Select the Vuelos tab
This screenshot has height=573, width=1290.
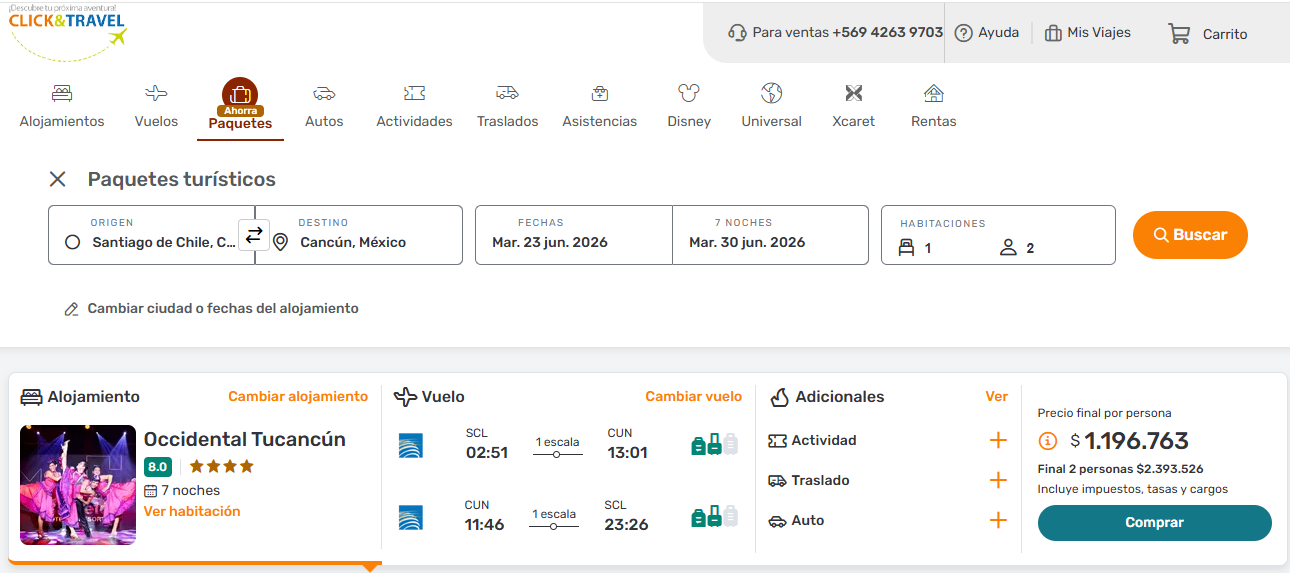click(x=156, y=106)
